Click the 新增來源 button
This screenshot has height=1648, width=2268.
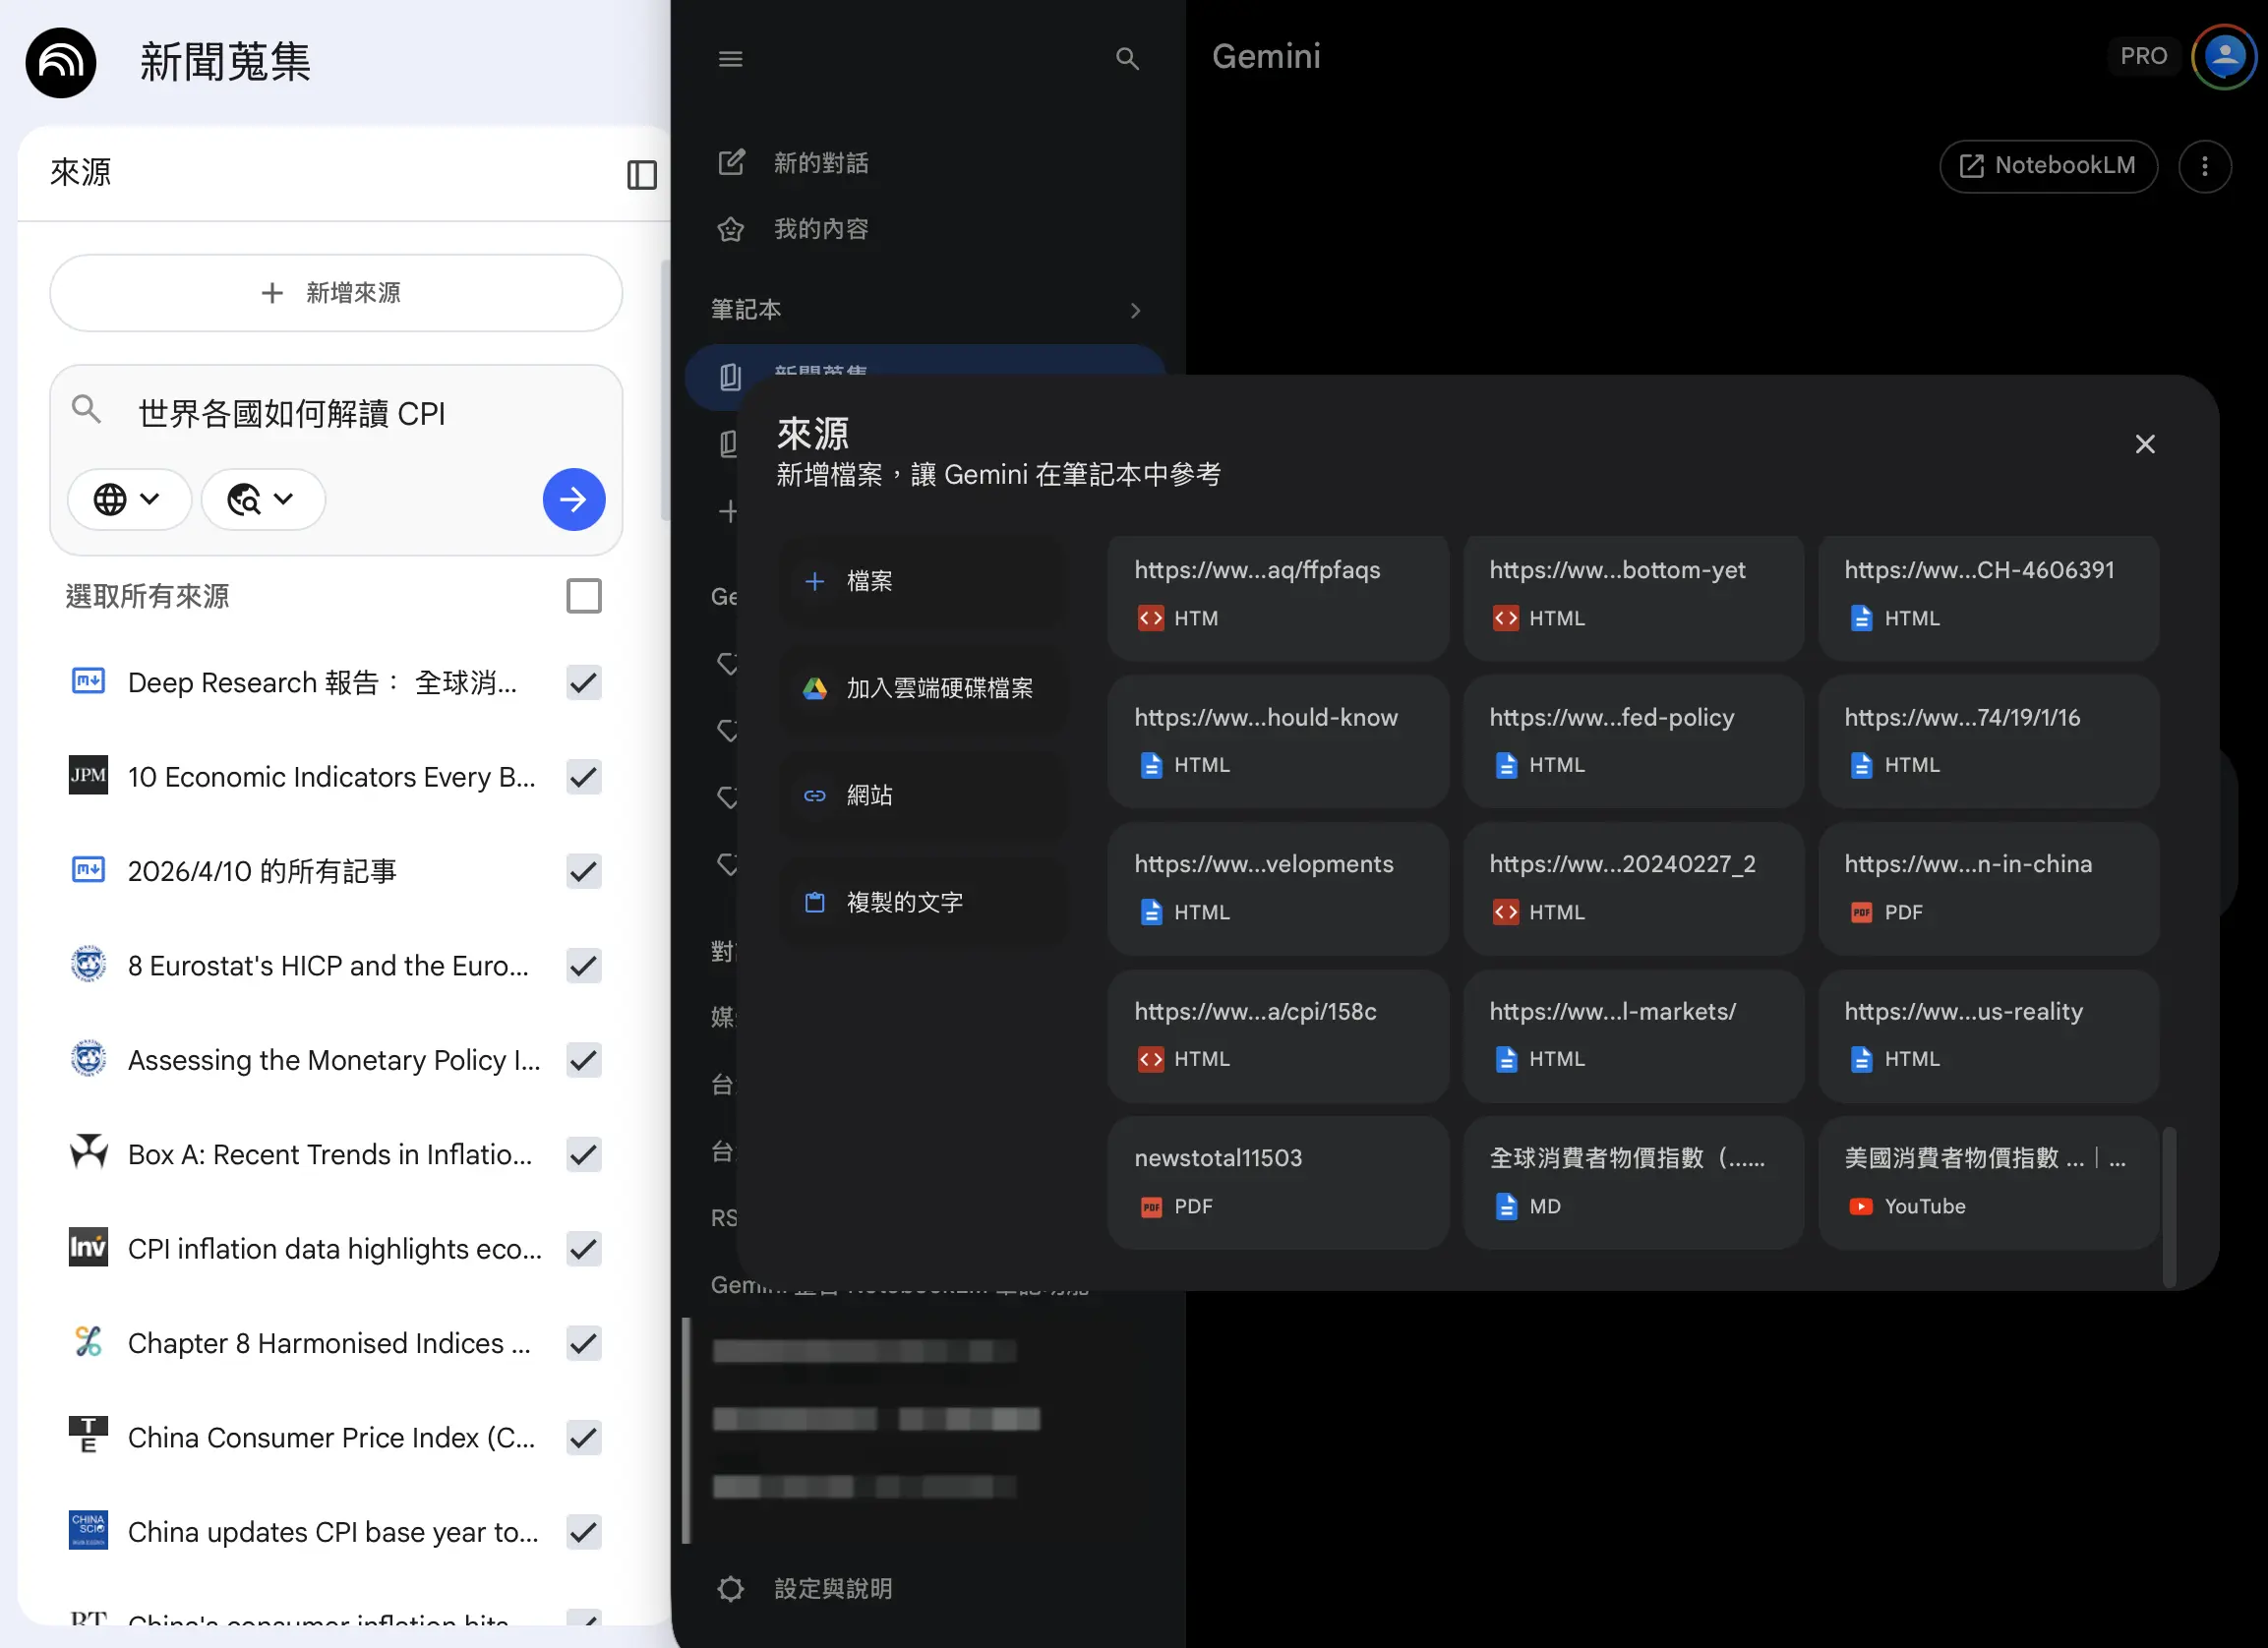click(x=336, y=293)
